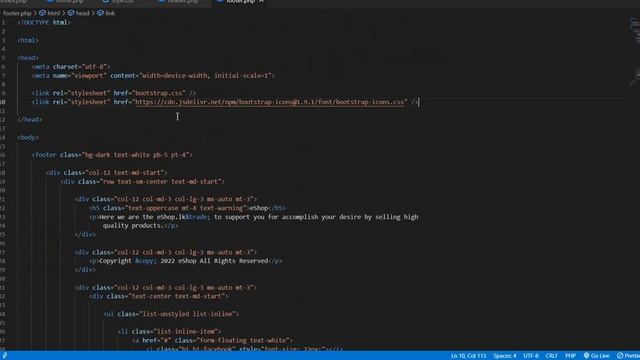
Task: Close the footer.php editor tab
Action: pos(261,2)
